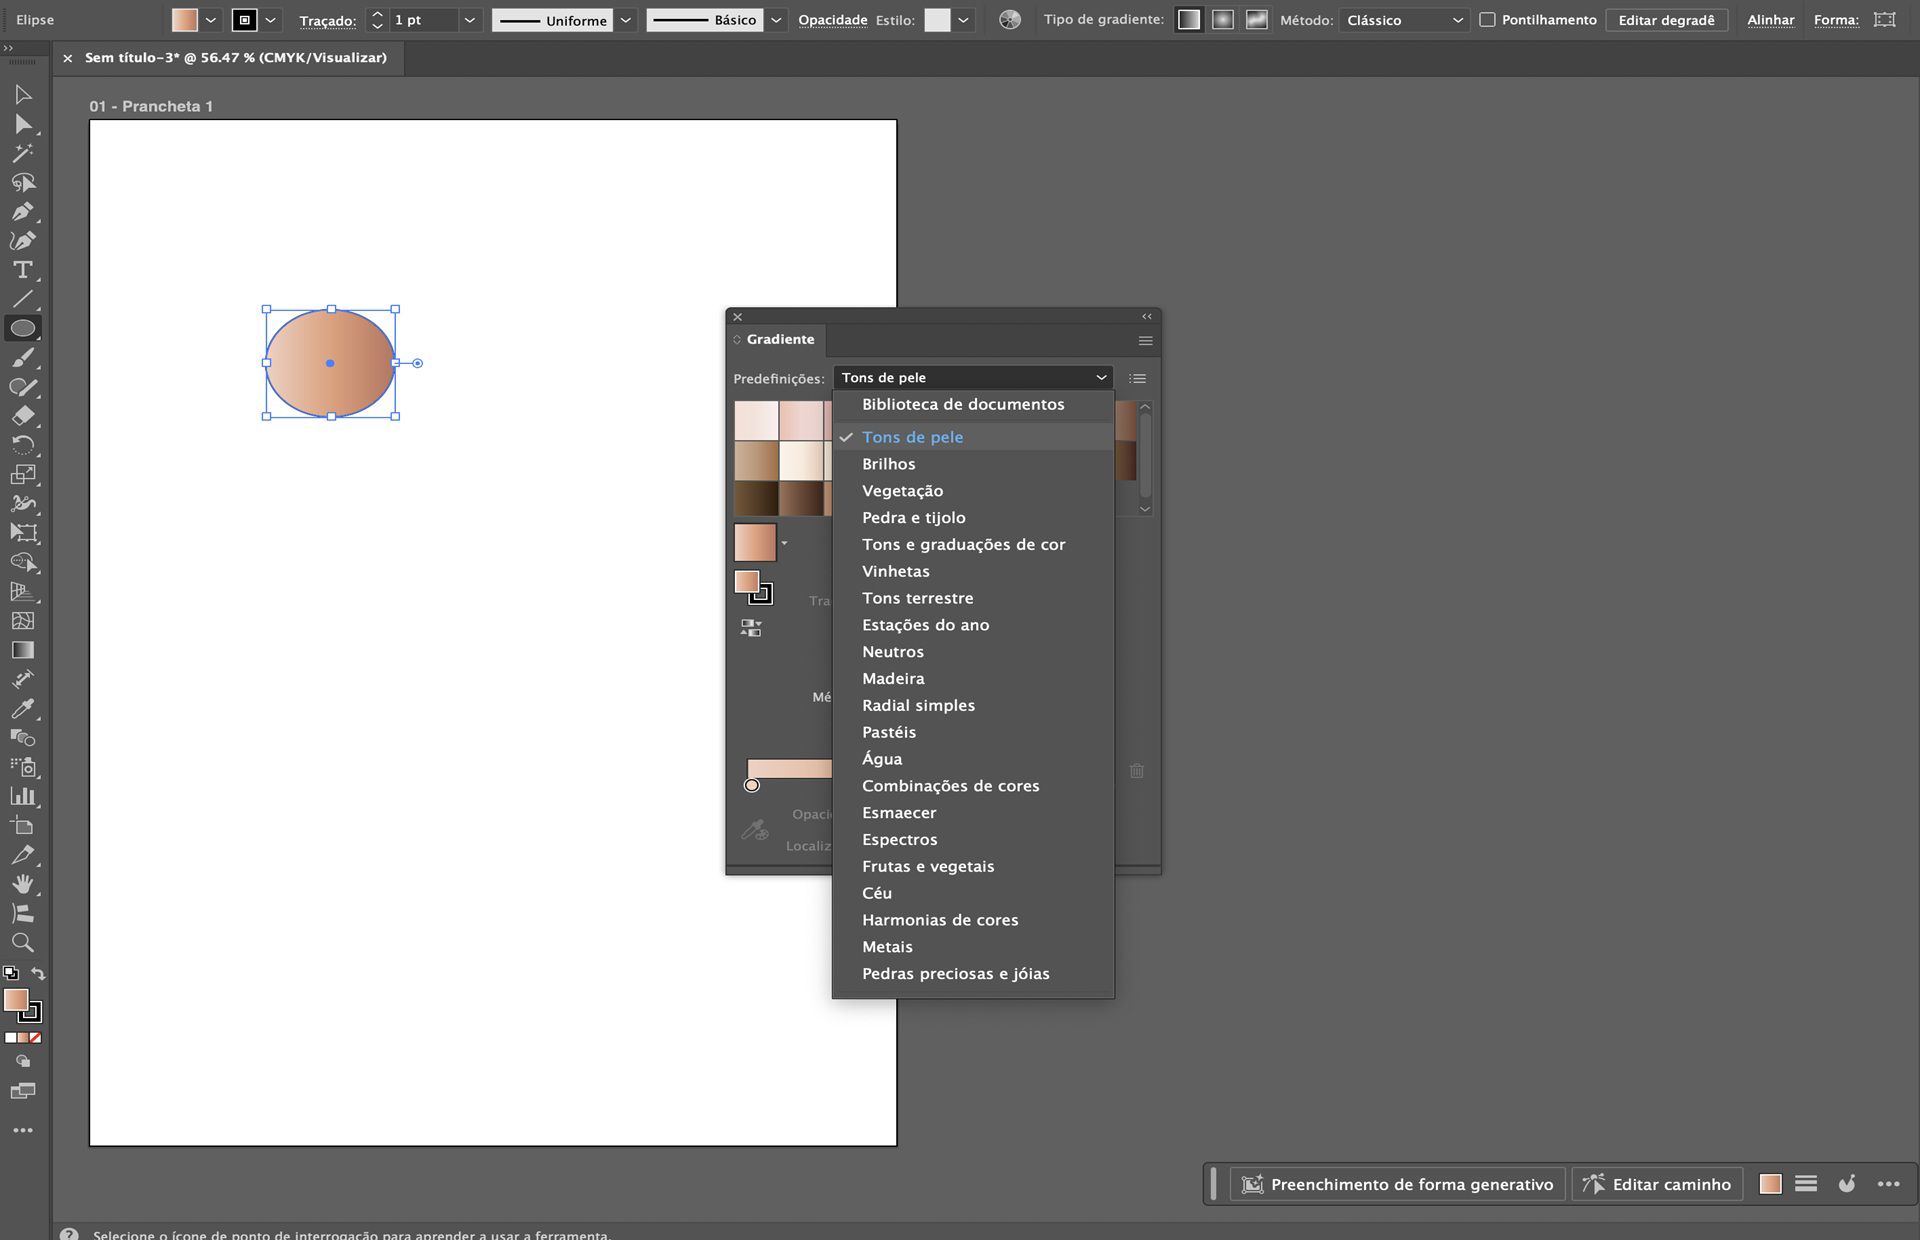Enable the Pontilhamento checkbox
Screen dimensions: 1920x1240
tap(1489, 19)
